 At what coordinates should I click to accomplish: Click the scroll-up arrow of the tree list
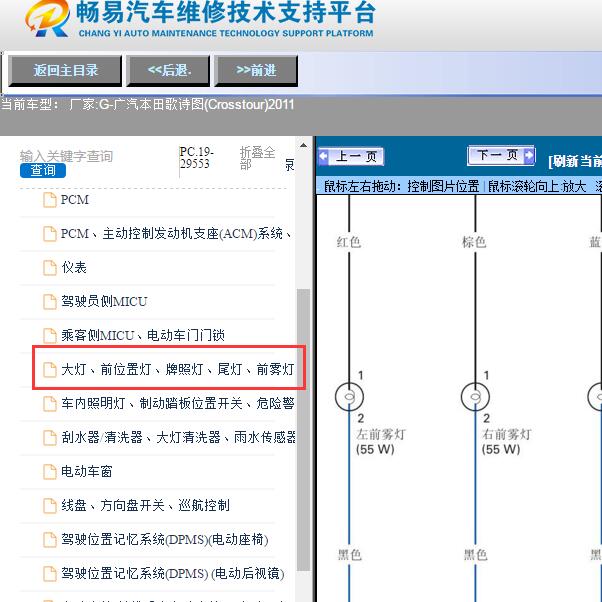[303, 146]
